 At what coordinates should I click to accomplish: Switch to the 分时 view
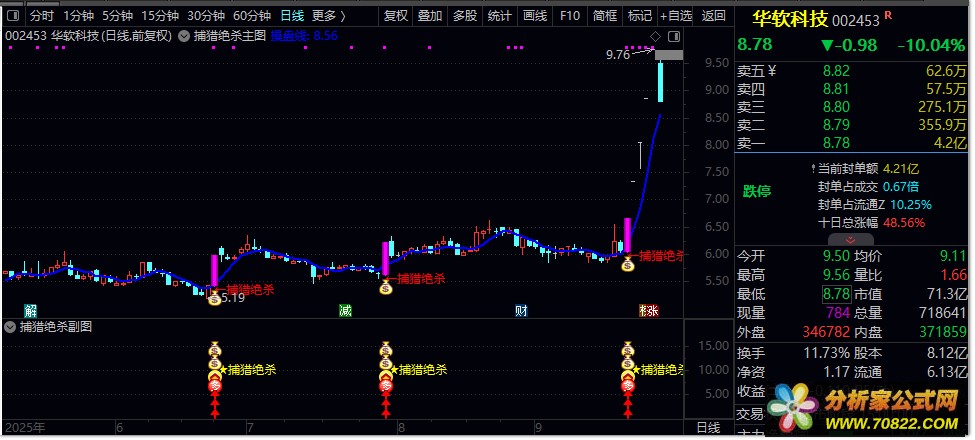[x=42, y=16]
